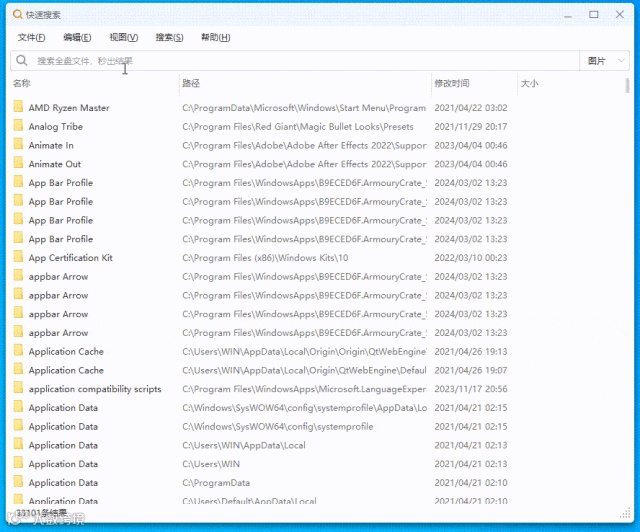Sort results by the 名称 column header

coord(22,83)
